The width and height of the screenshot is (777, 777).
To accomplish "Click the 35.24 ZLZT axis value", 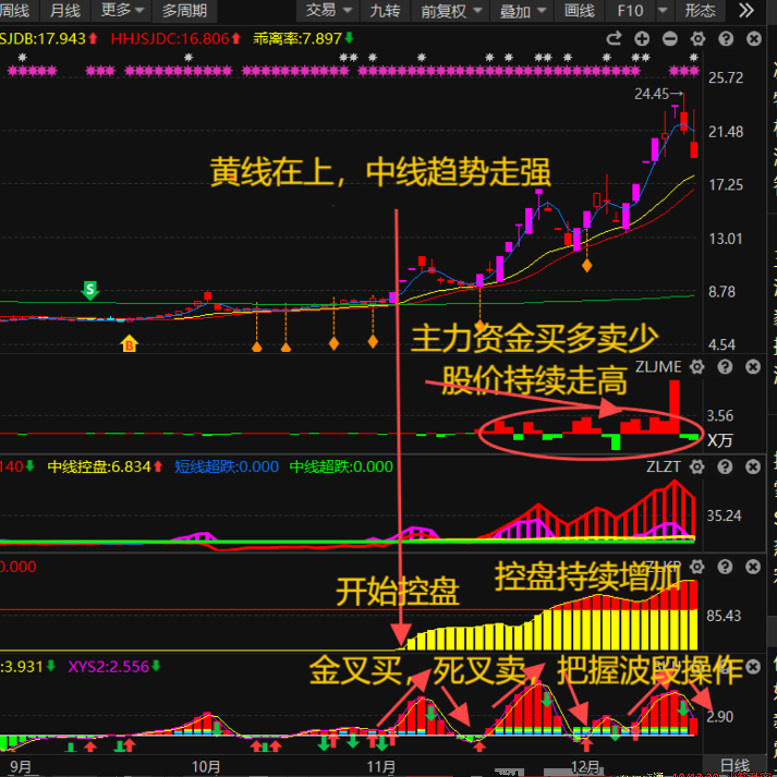I will [x=723, y=516].
